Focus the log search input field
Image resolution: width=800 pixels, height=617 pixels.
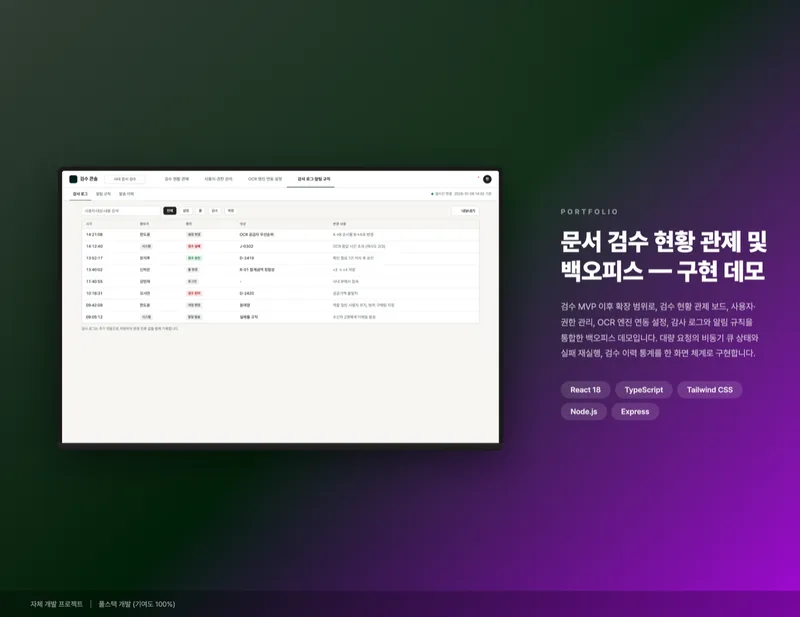click(121, 211)
